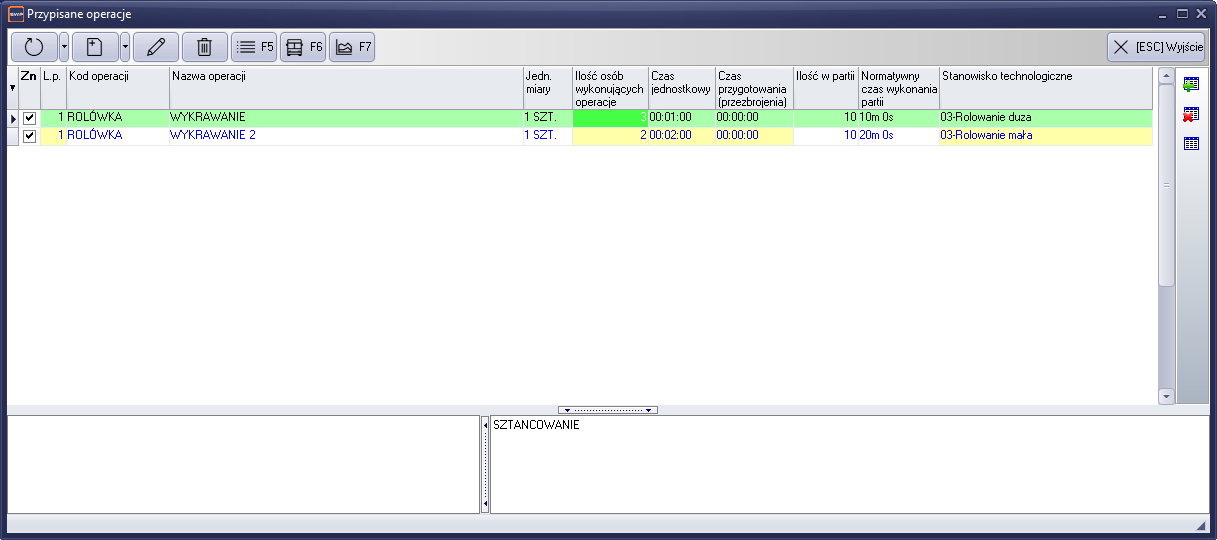Sort by Kod operacji column header
The height and width of the screenshot is (540, 1217).
coord(117,76)
